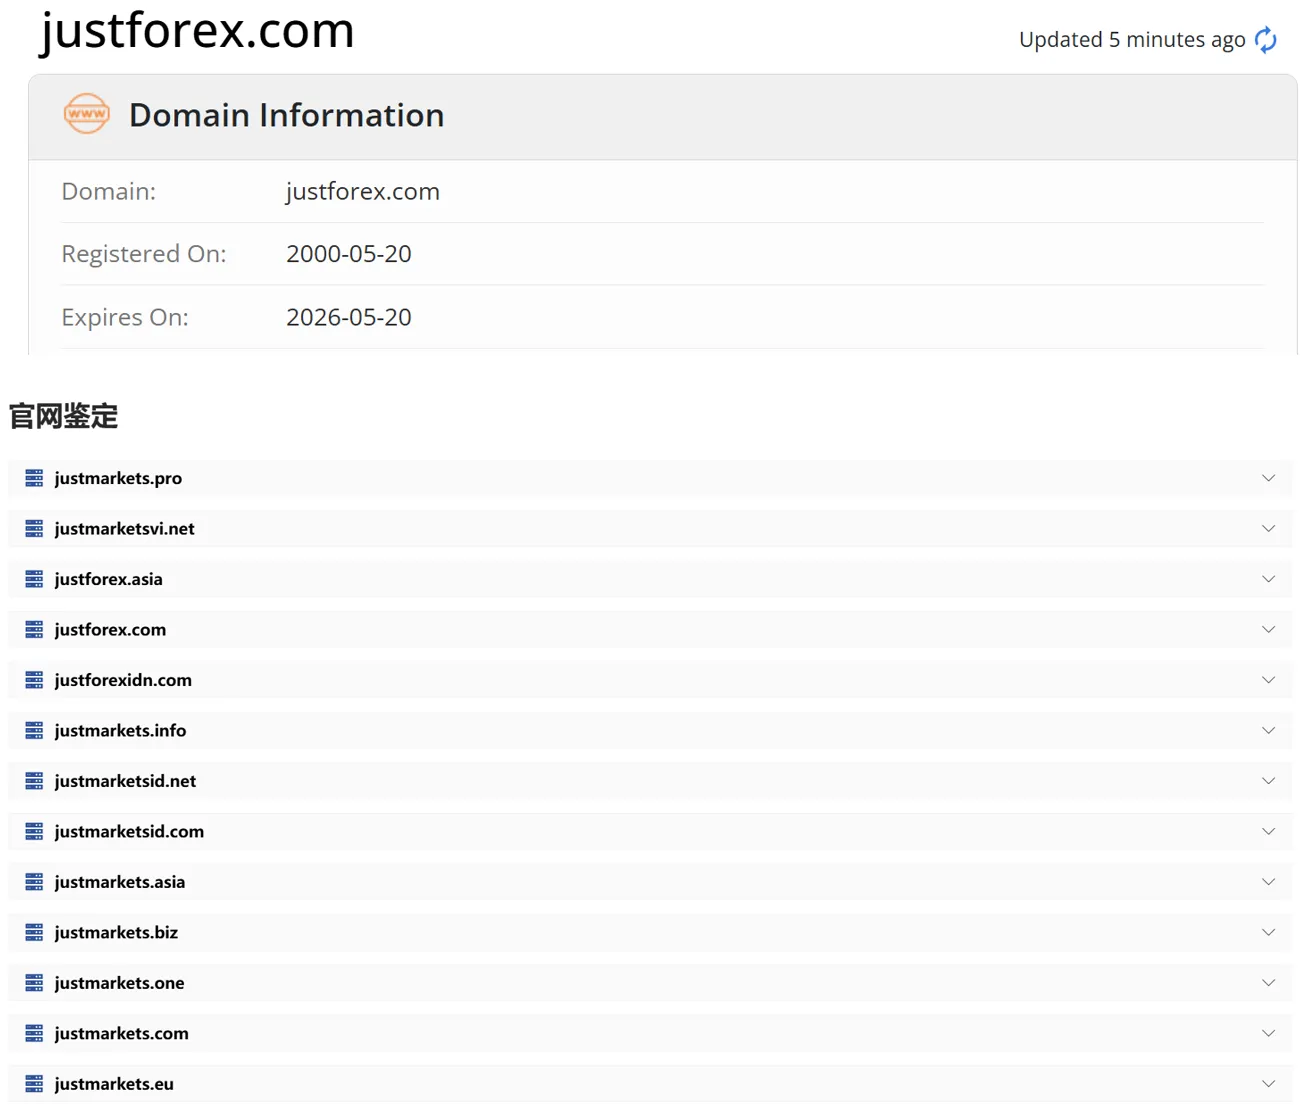This screenshot has width=1305, height=1111.
Task: Click the server icon beside justforex.asia
Action: pyautogui.click(x=34, y=579)
